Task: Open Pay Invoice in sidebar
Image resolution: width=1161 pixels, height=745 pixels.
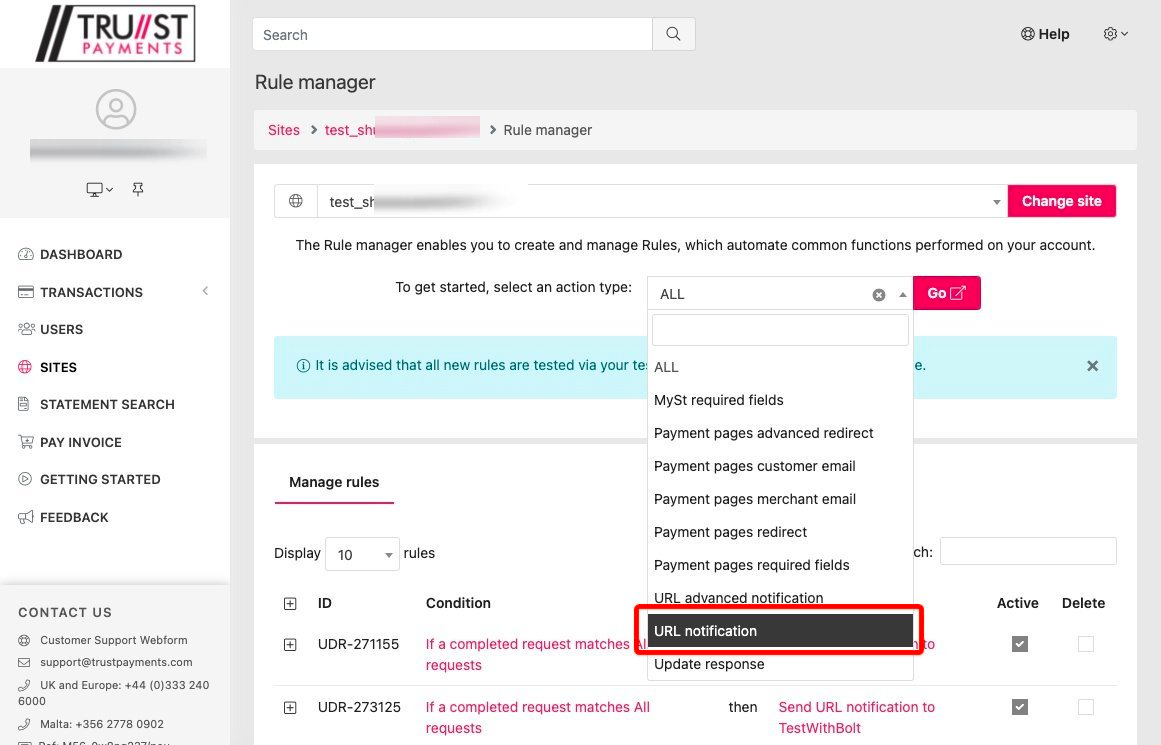Action: coord(81,442)
